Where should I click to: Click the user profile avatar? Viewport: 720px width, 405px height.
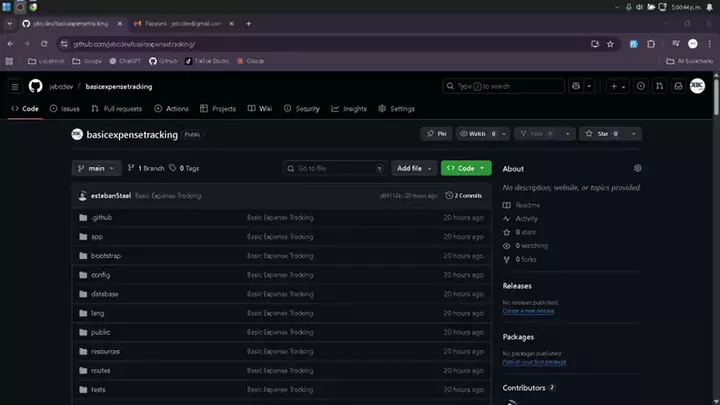point(697,86)
